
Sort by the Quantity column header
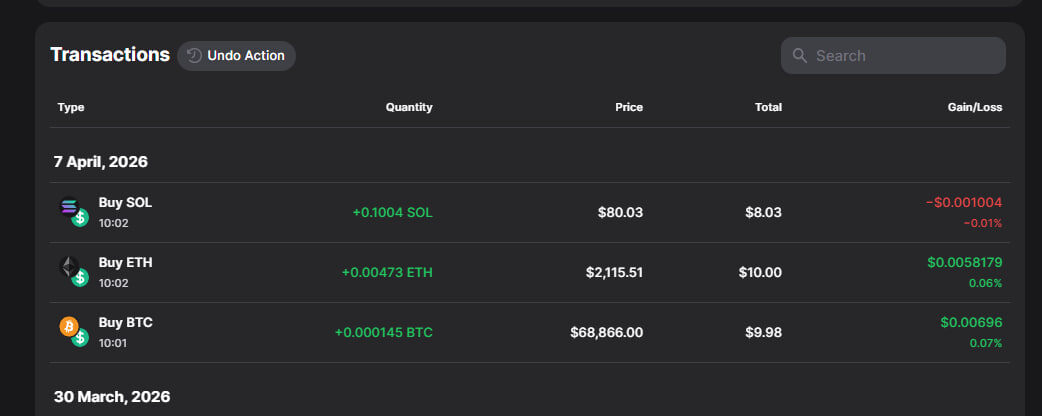(x=409, y=107)
